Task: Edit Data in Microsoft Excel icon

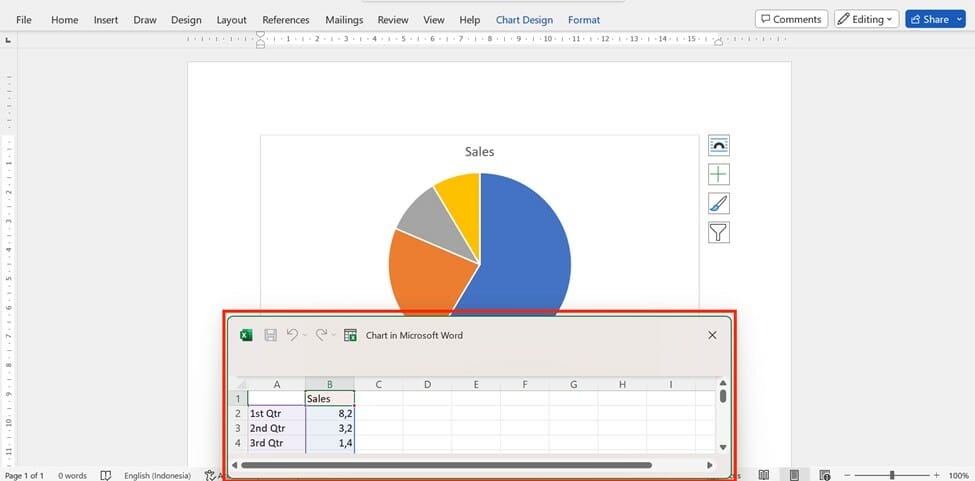Action: pyautogui.click(x=351, y=335)
